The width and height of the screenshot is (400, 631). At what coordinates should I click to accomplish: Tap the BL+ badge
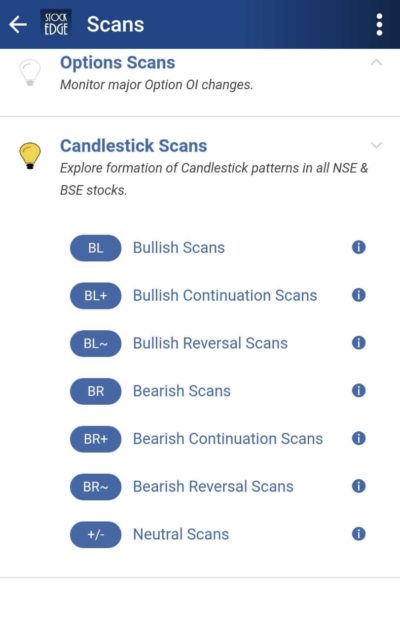(95, 296)
